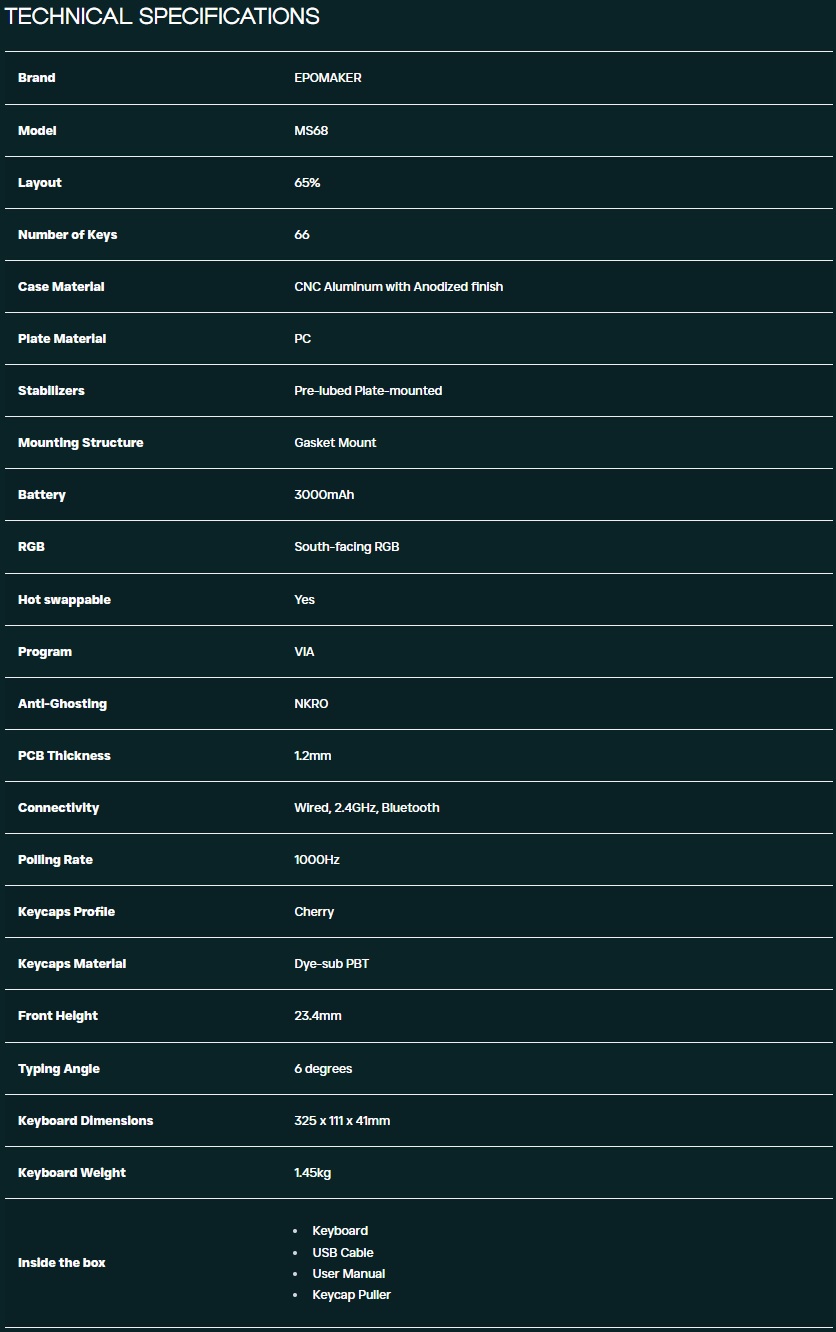Viewport: 836px width, 1332px height.
Task: Select the NKRO anti-ghosting value
Action: (x=311, y=704)
